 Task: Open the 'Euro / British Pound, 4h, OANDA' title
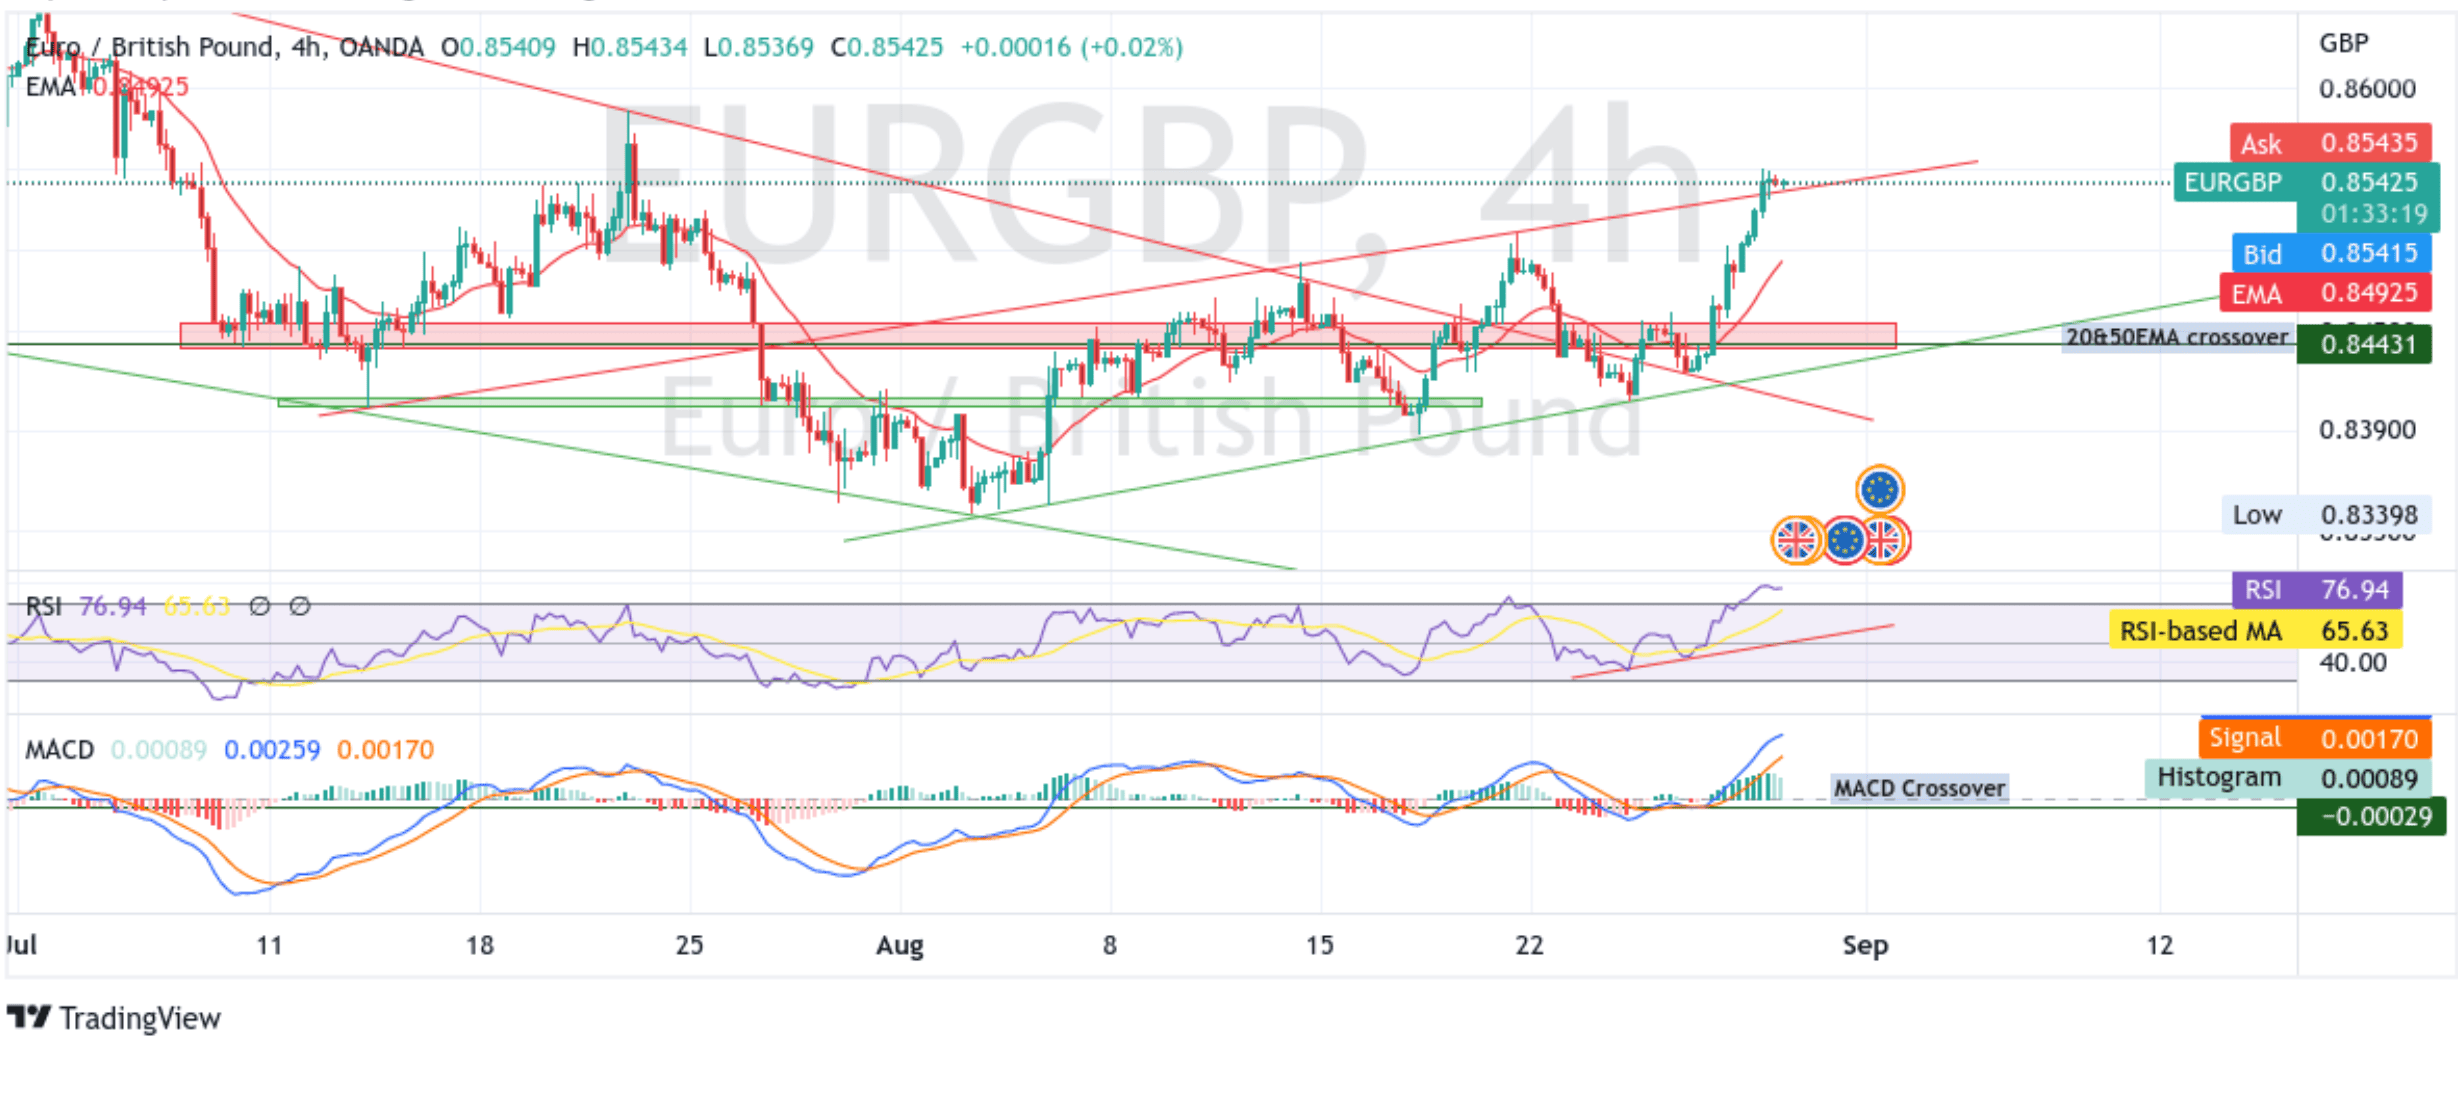224,47
